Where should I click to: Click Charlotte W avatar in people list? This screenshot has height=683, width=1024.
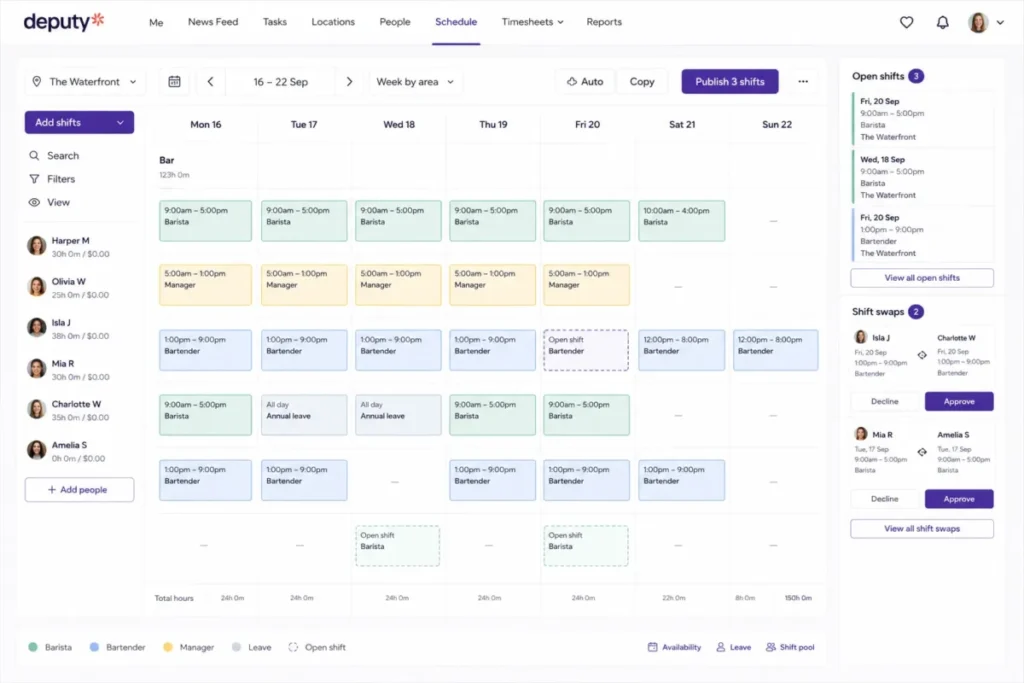pos(37,410)
